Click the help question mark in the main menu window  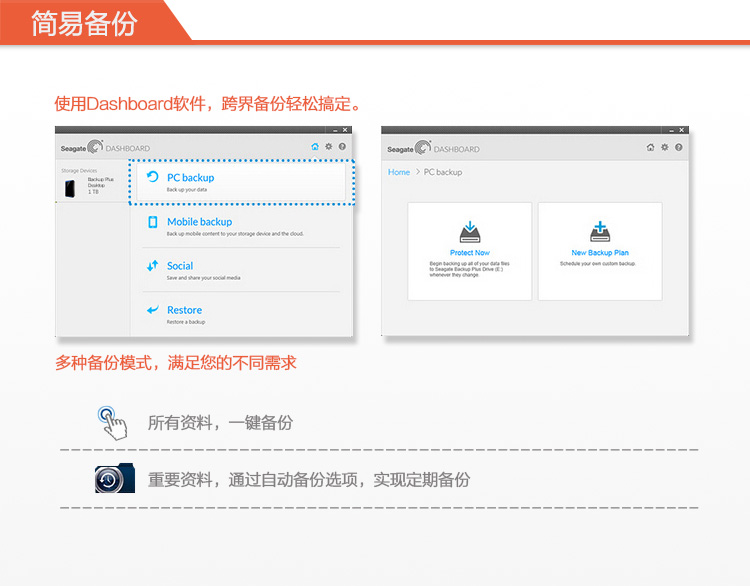342,147
